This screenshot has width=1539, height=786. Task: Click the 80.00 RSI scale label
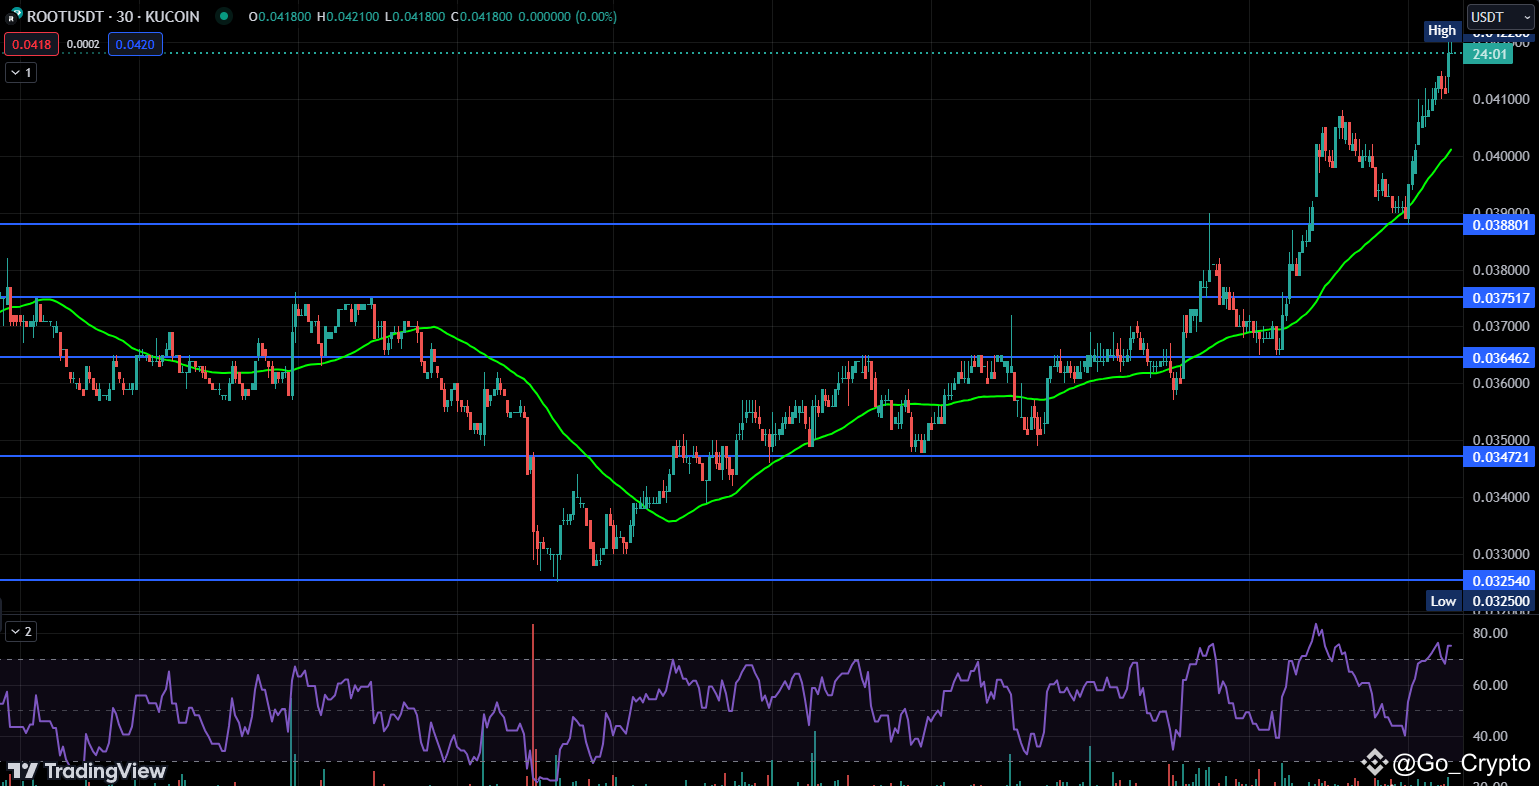[1490, 633]
